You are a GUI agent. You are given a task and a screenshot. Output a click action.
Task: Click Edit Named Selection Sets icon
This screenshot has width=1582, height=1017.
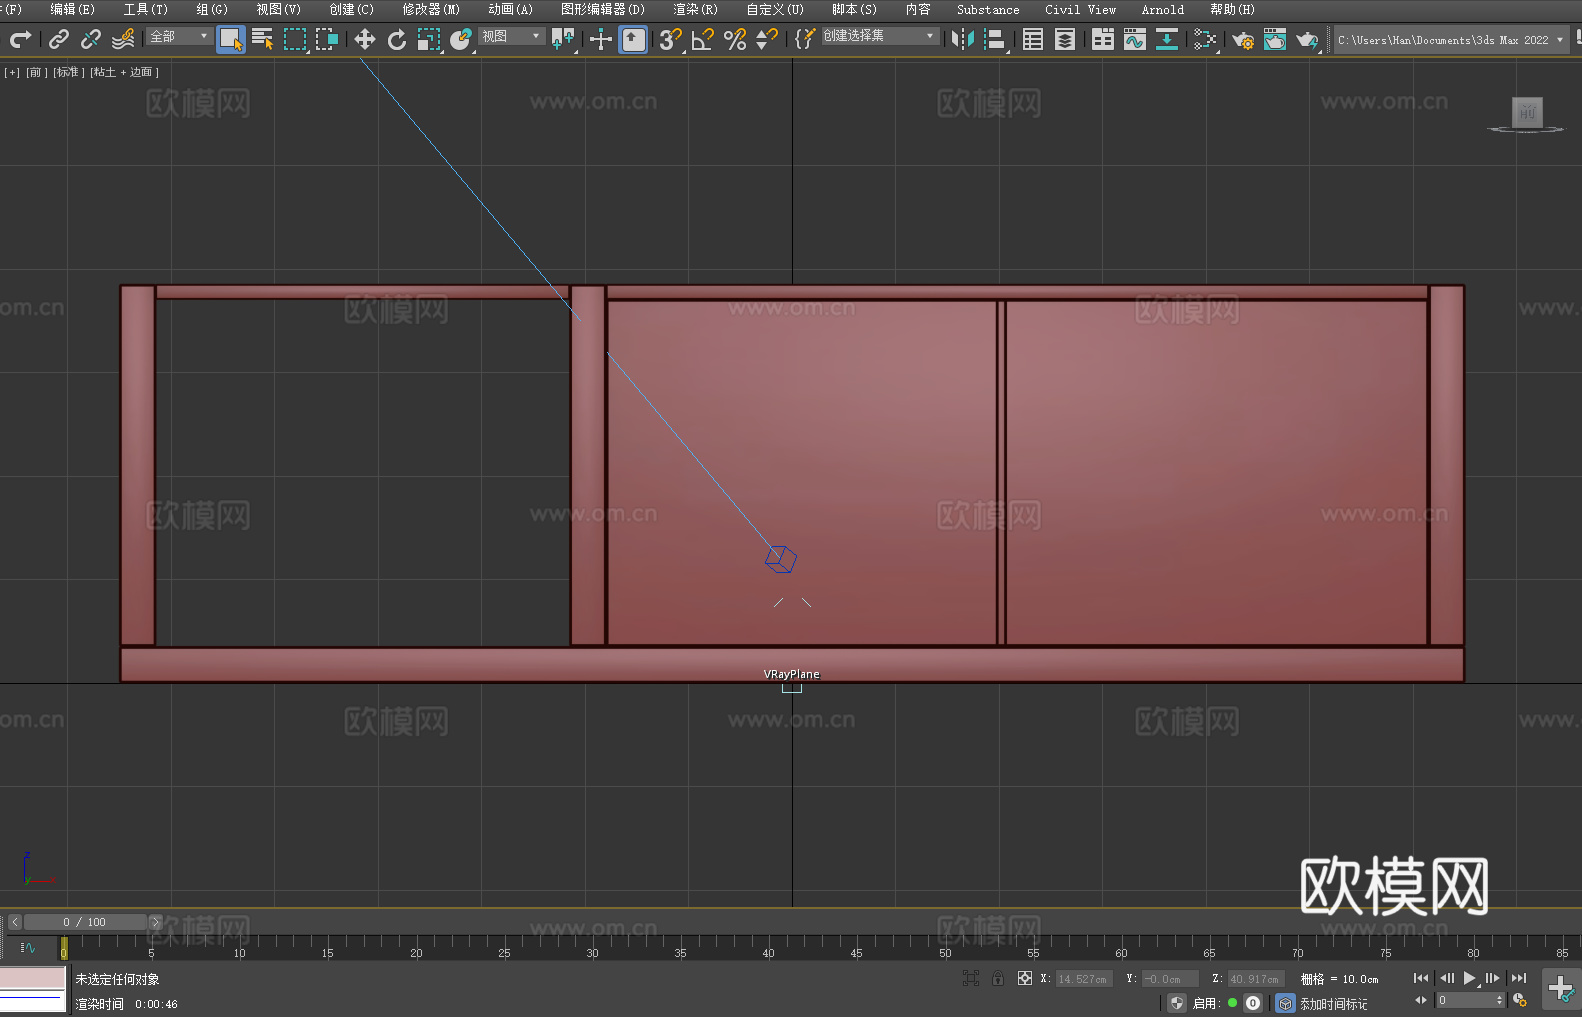(x=805, y=39)
